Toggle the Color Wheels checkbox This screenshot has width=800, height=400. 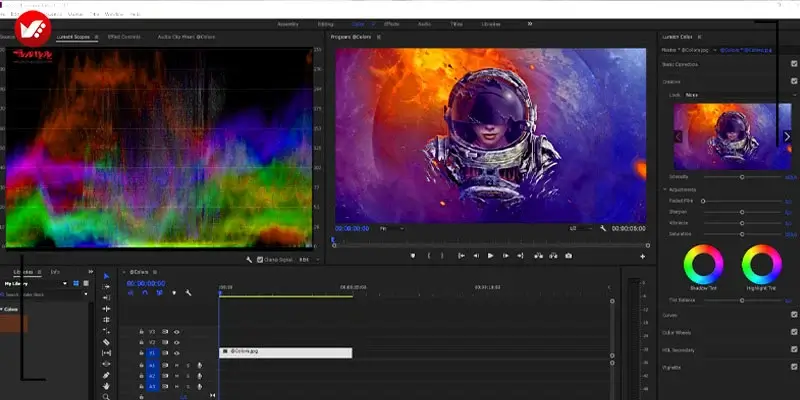(x=794, y=332)
